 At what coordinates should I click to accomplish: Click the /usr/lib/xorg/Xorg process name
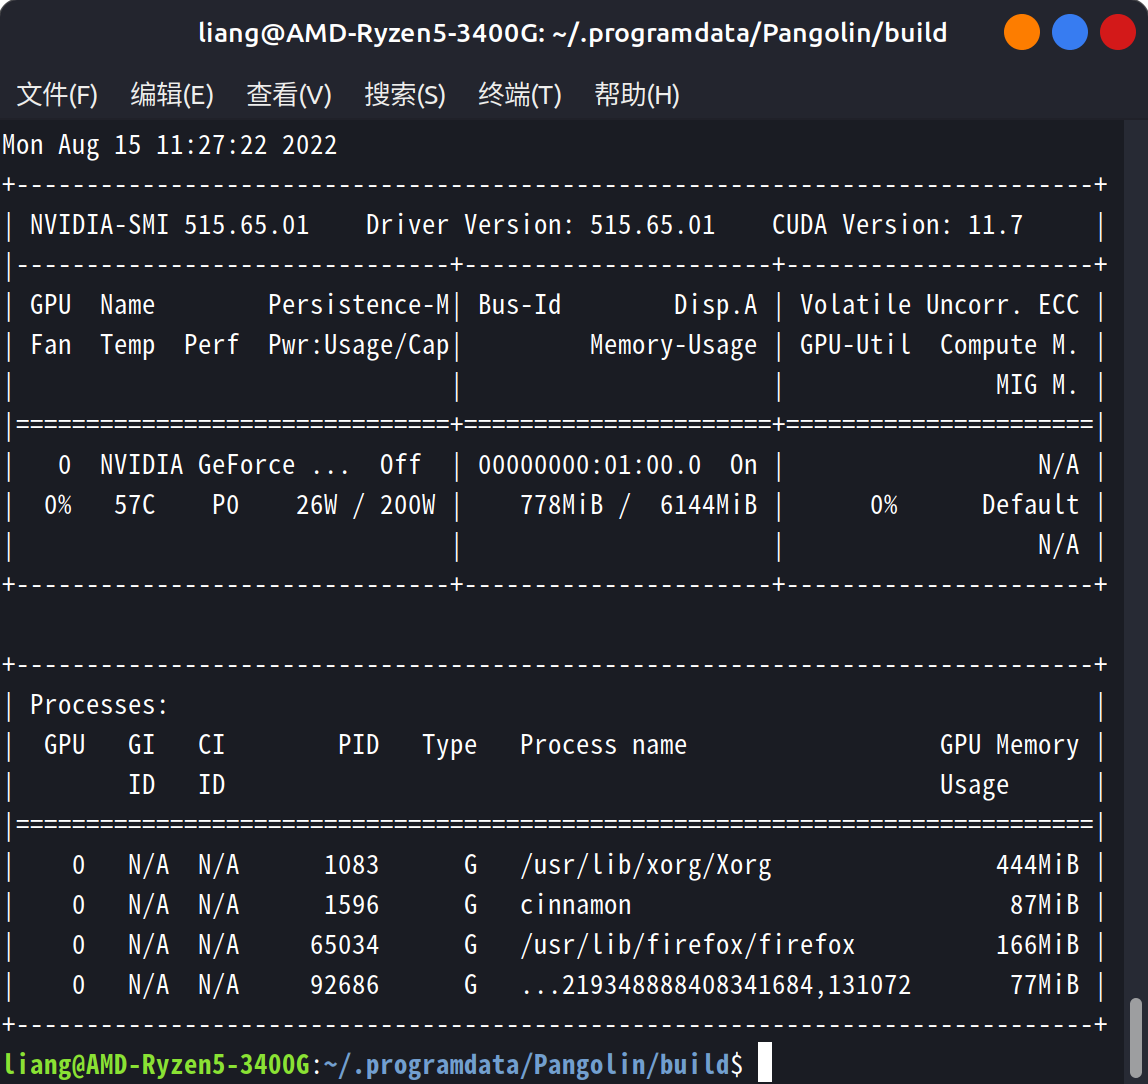click(646, 865)
